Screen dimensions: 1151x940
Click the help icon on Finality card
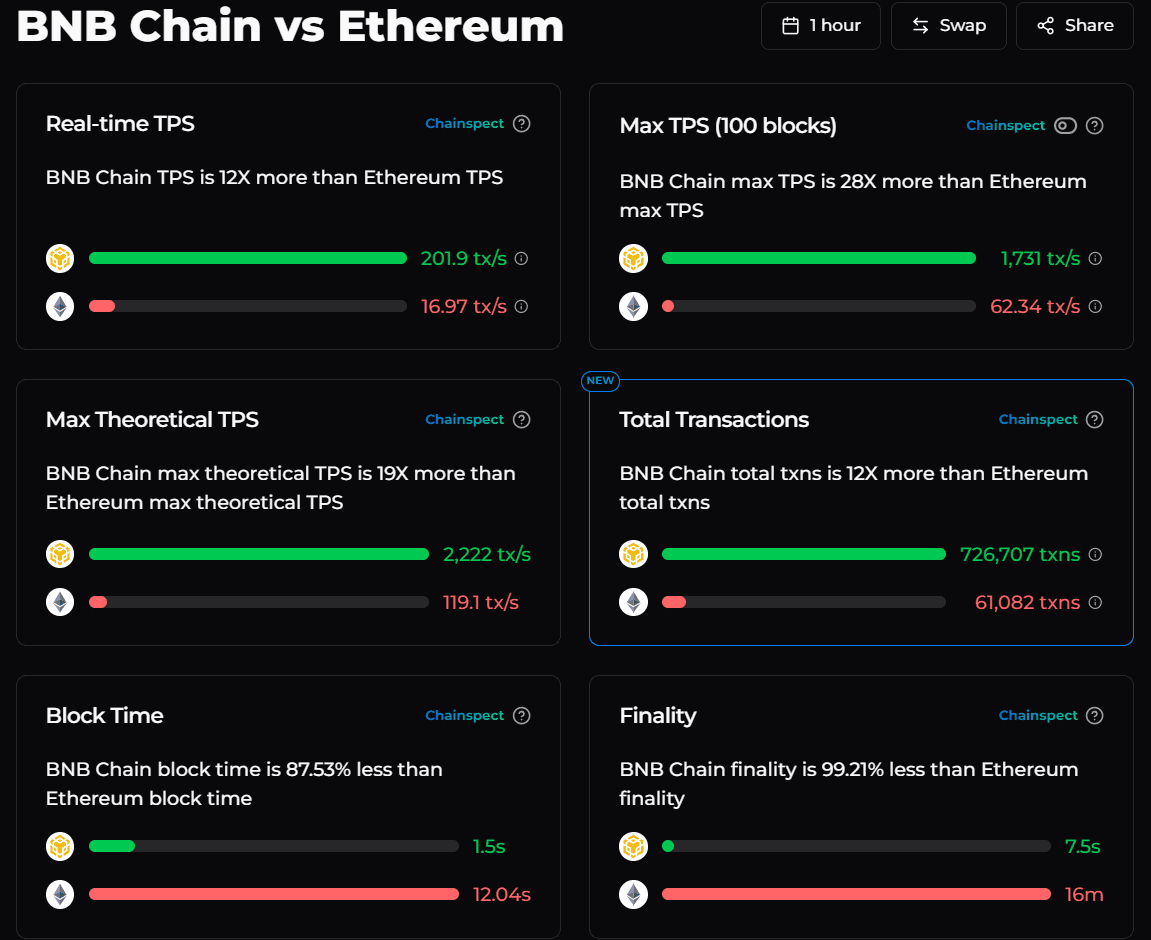pos(1095,715)
